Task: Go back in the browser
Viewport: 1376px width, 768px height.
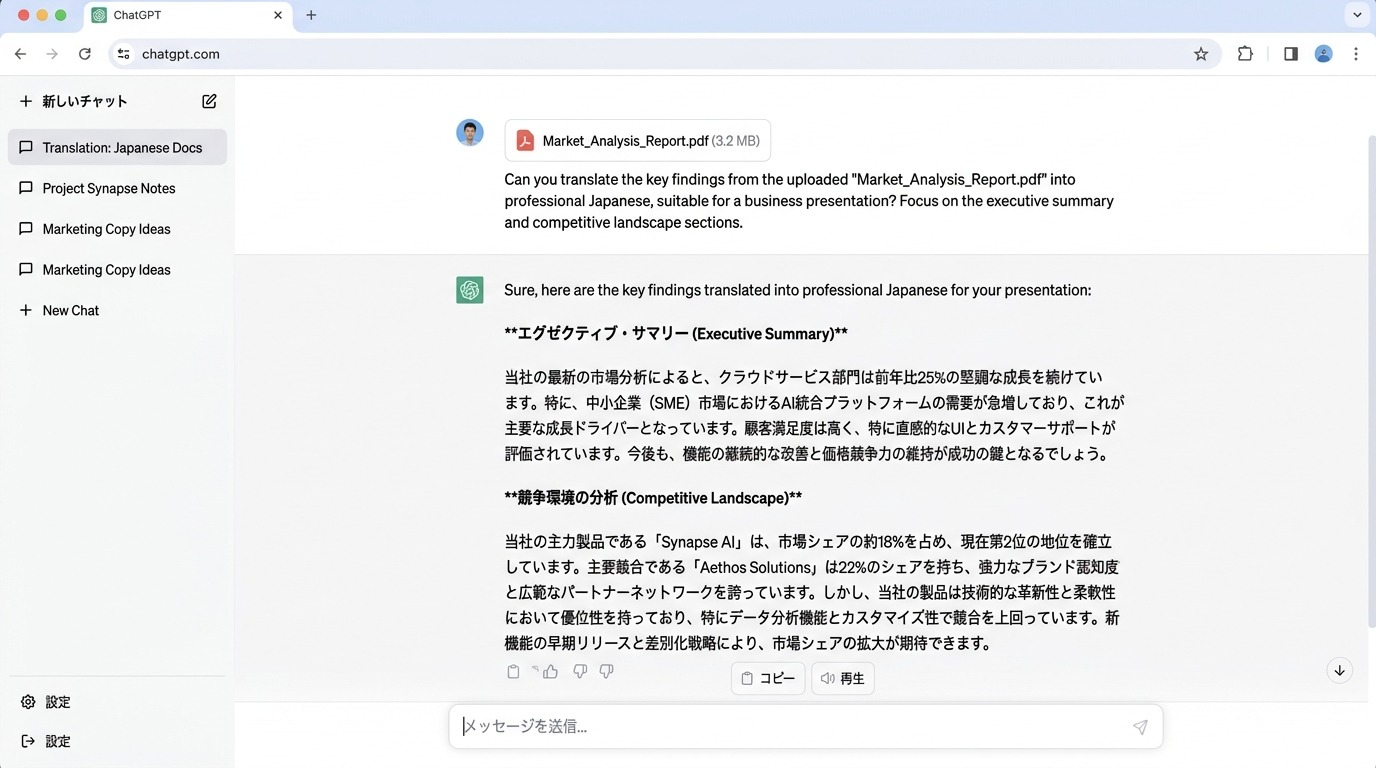Action: (21, 54)
